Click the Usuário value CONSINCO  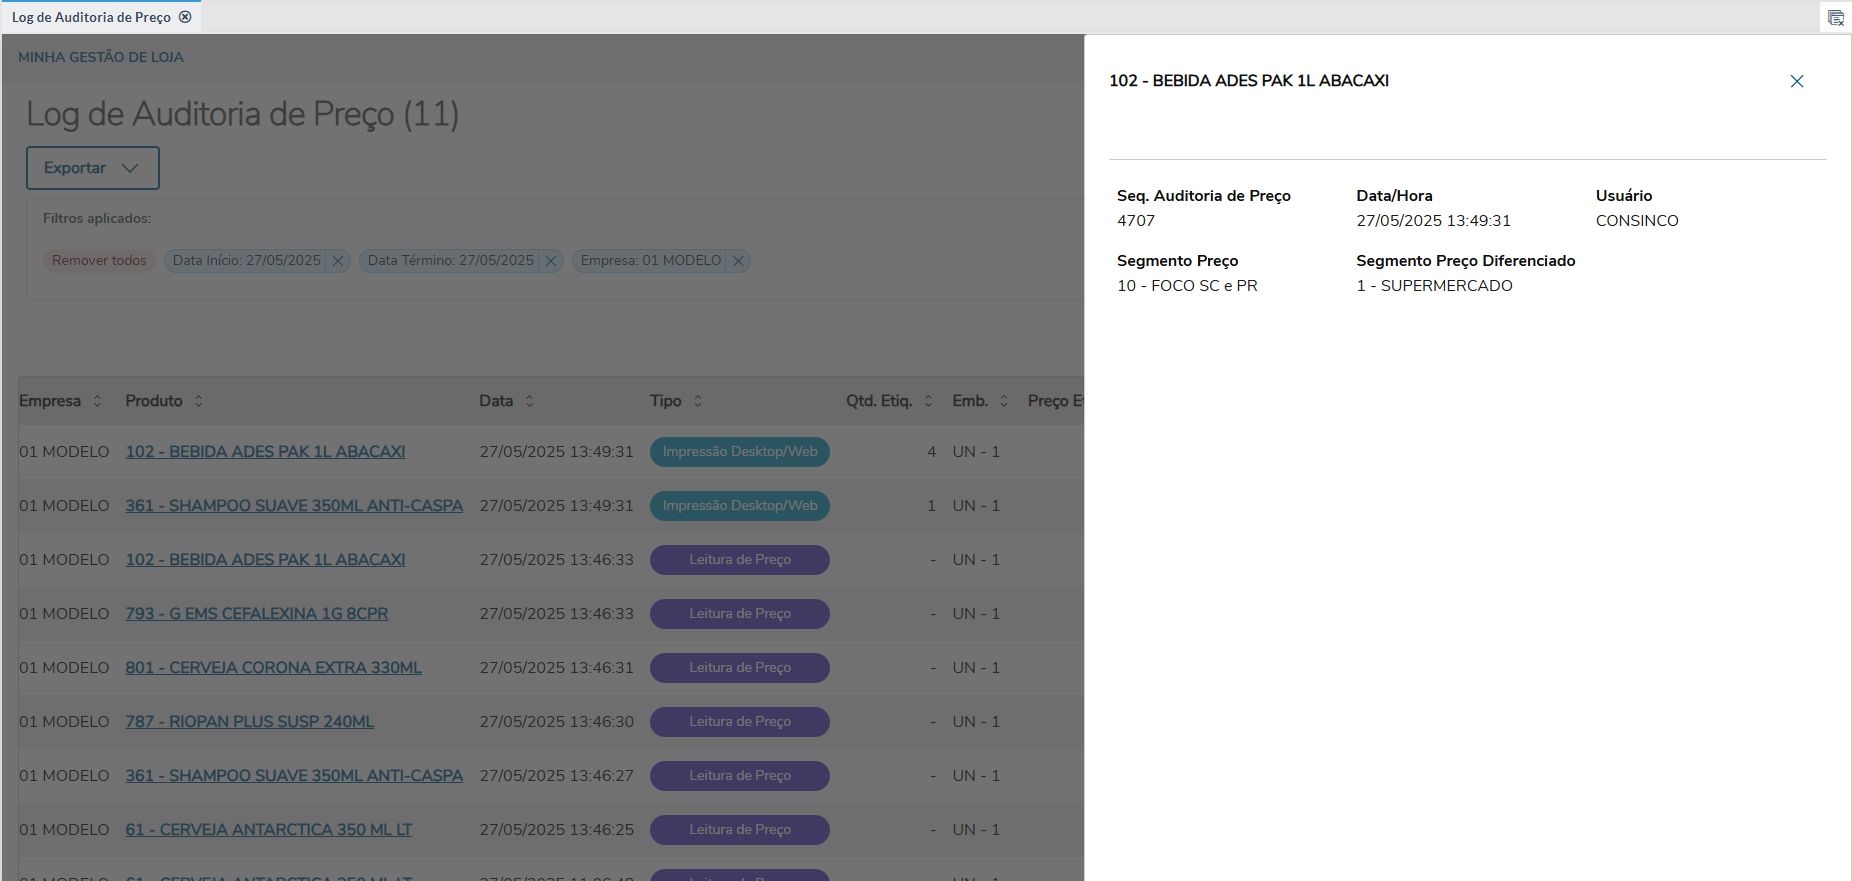(1637, 221)
